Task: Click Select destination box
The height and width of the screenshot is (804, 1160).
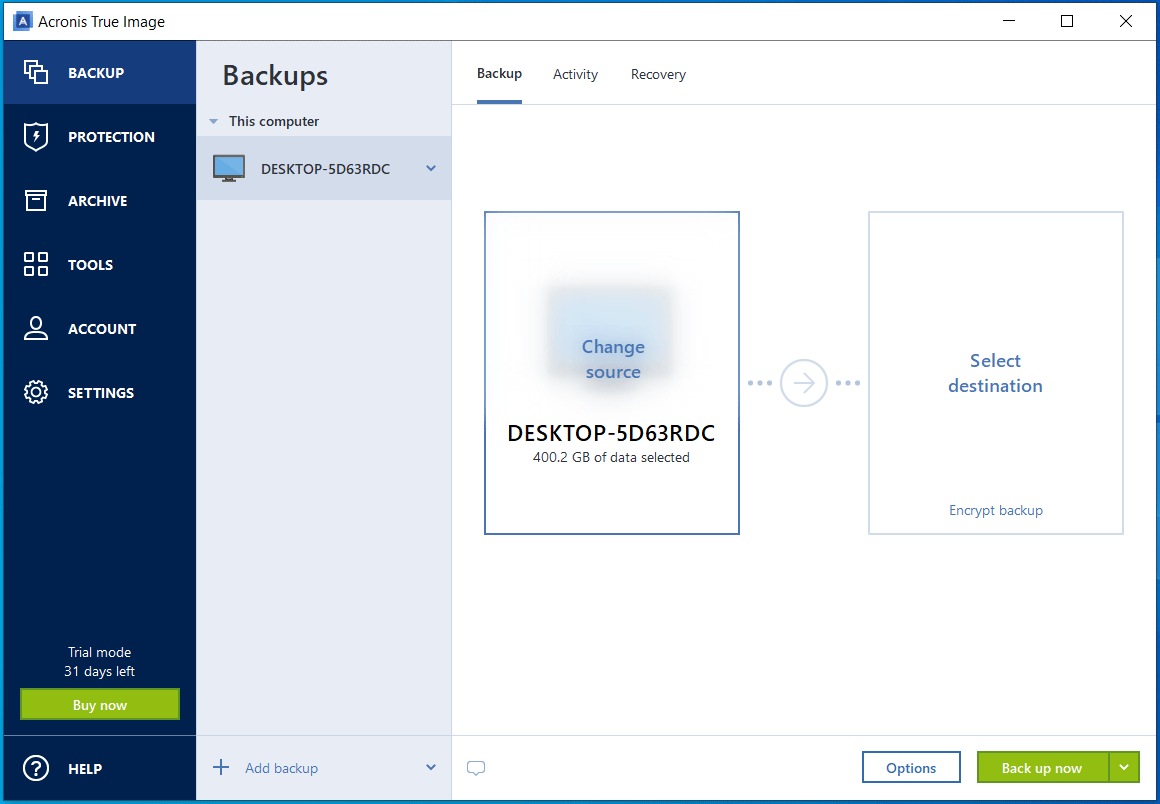Action: (996, 373)
